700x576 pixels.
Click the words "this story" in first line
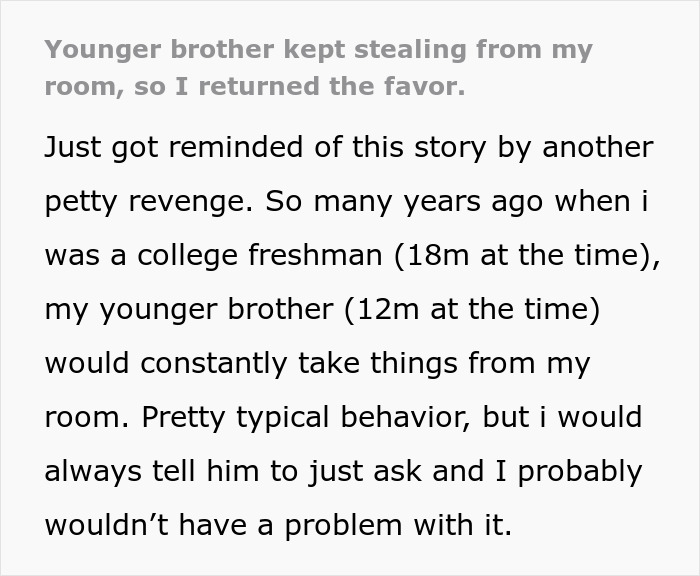418,148
